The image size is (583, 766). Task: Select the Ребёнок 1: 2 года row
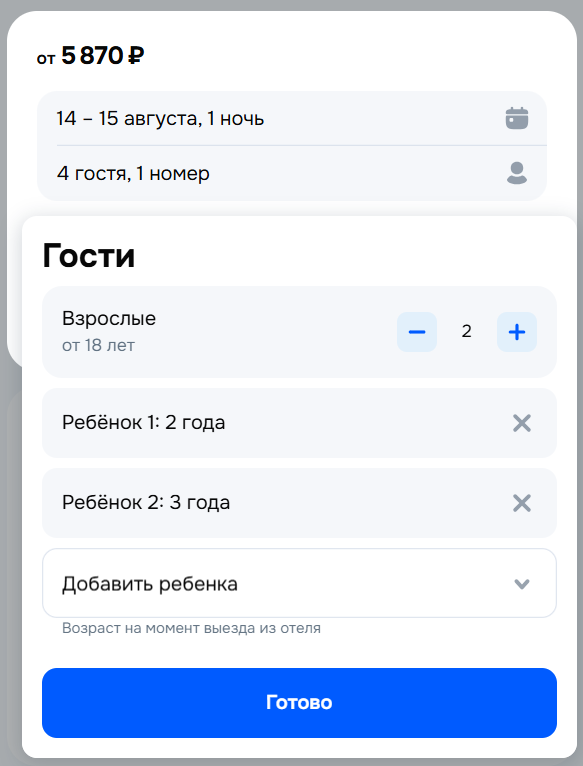coord(299,423)
